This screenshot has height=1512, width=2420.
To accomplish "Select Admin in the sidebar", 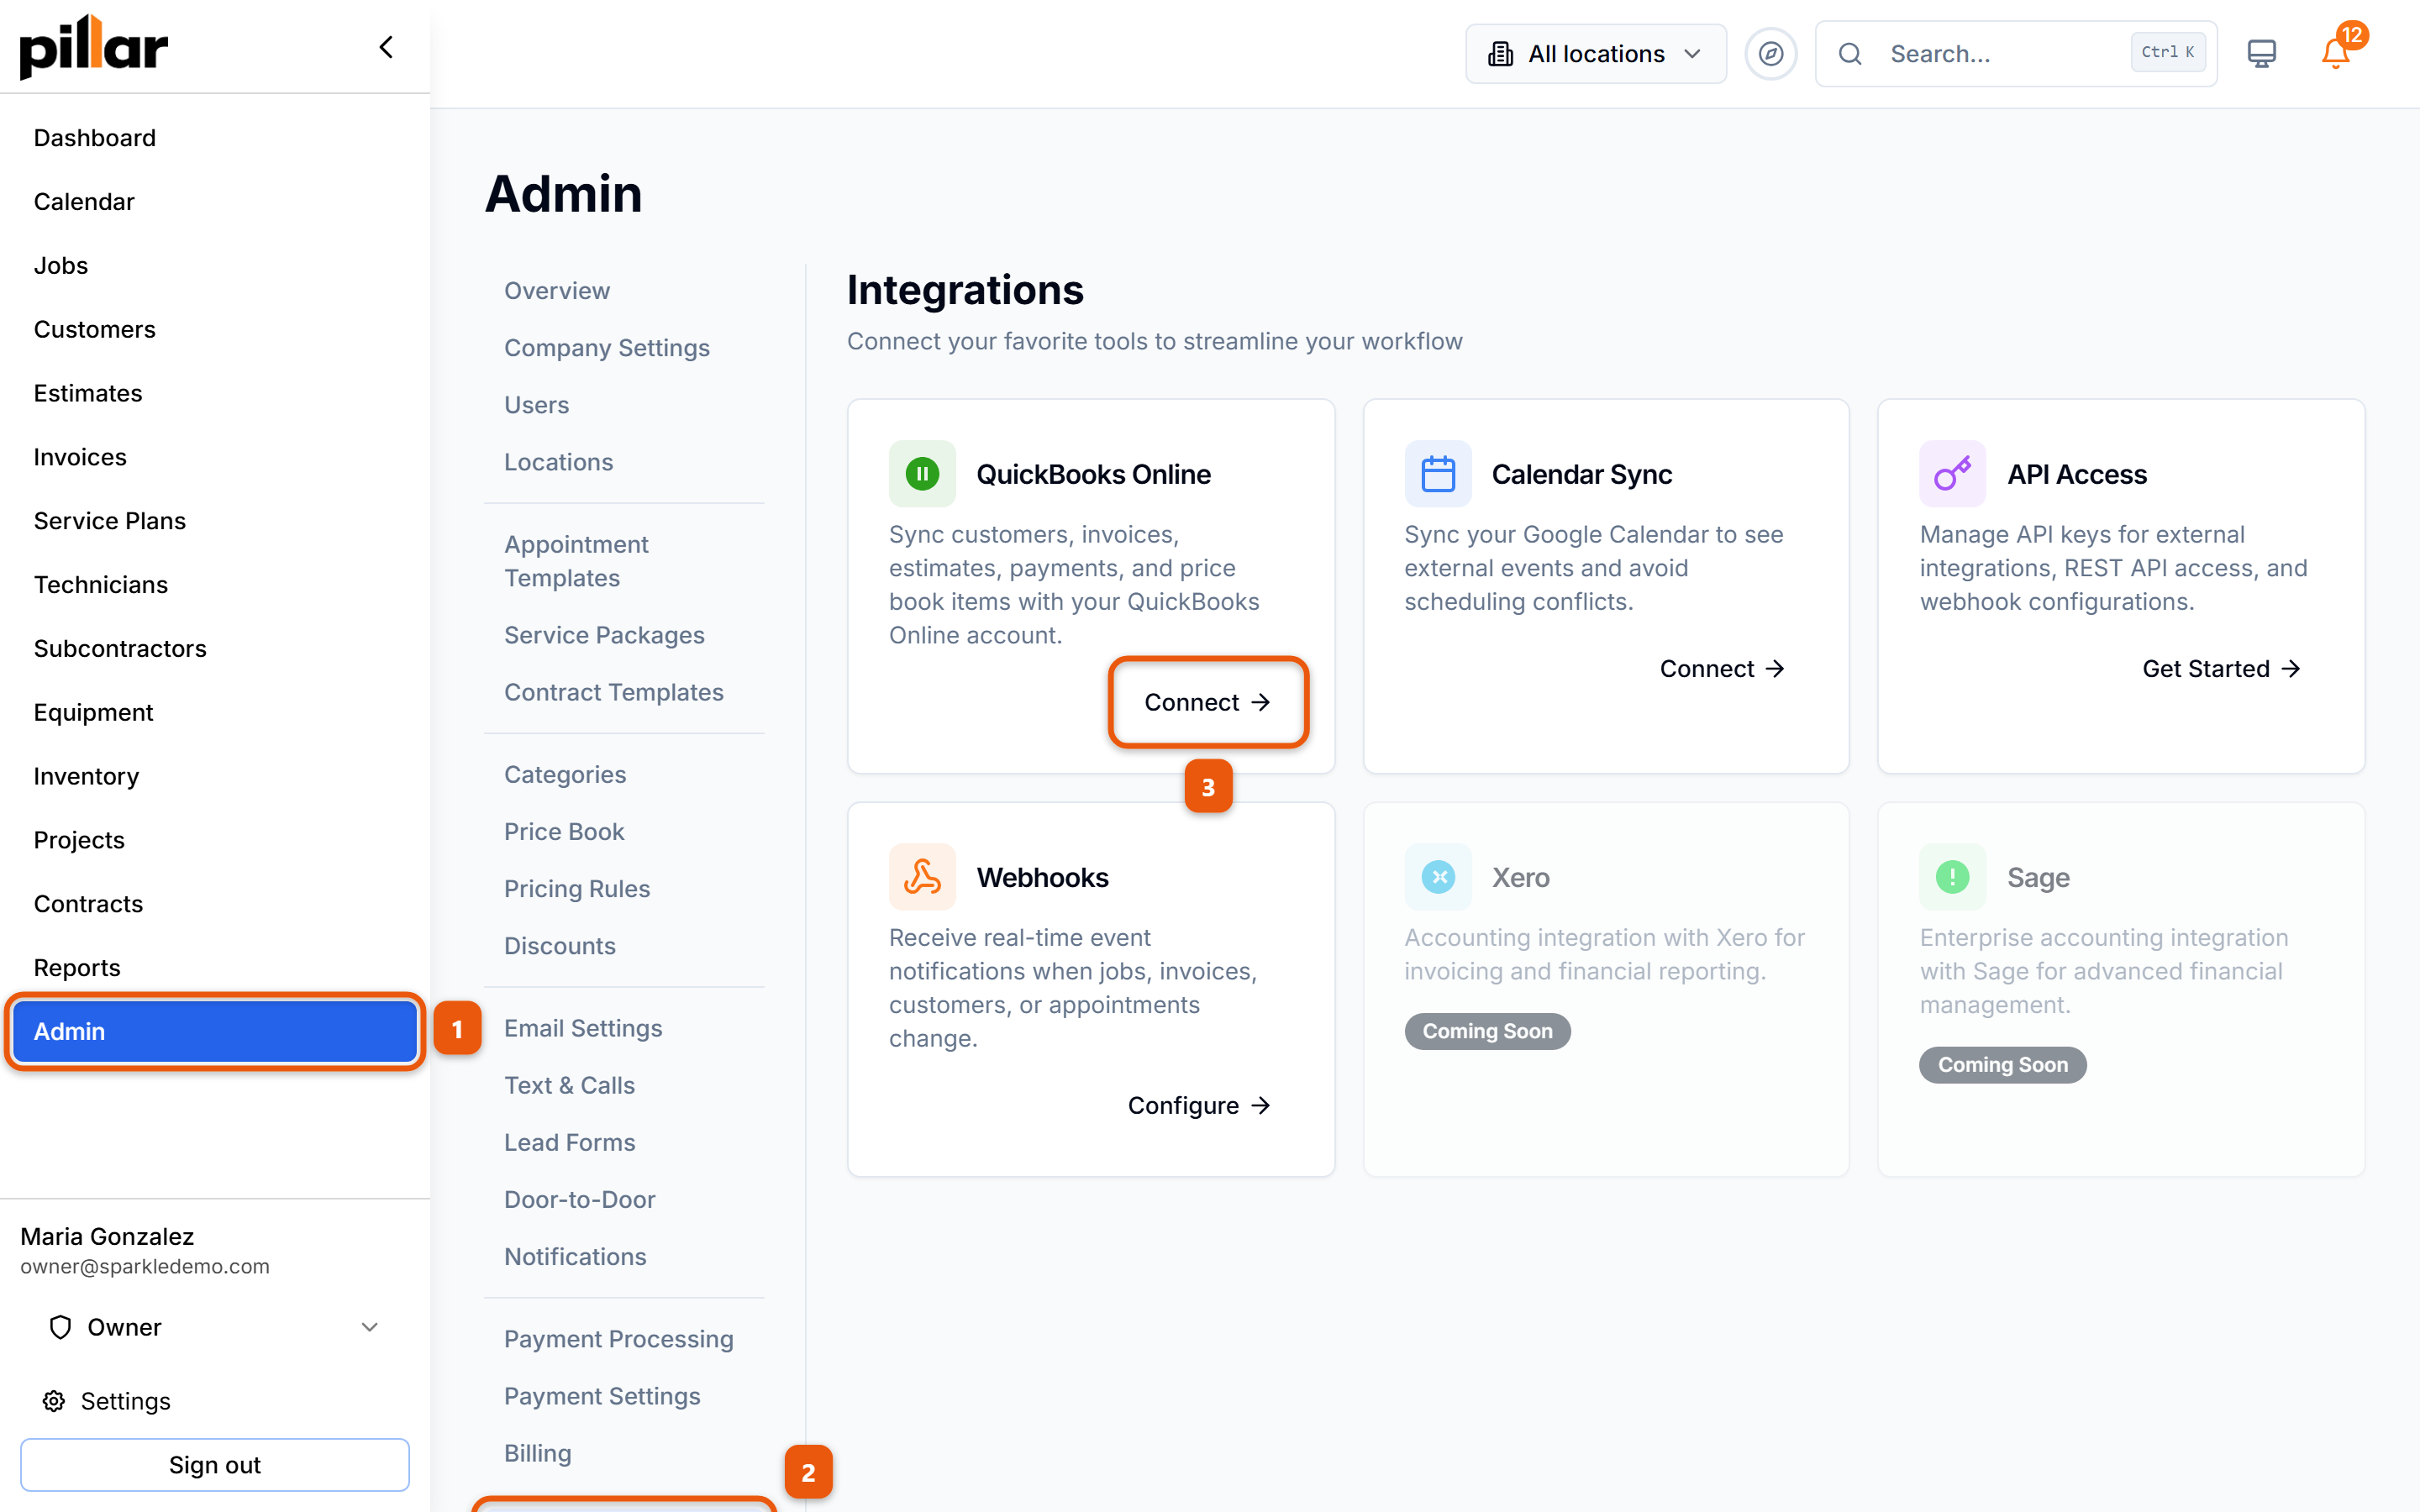I will [215, 1031].
